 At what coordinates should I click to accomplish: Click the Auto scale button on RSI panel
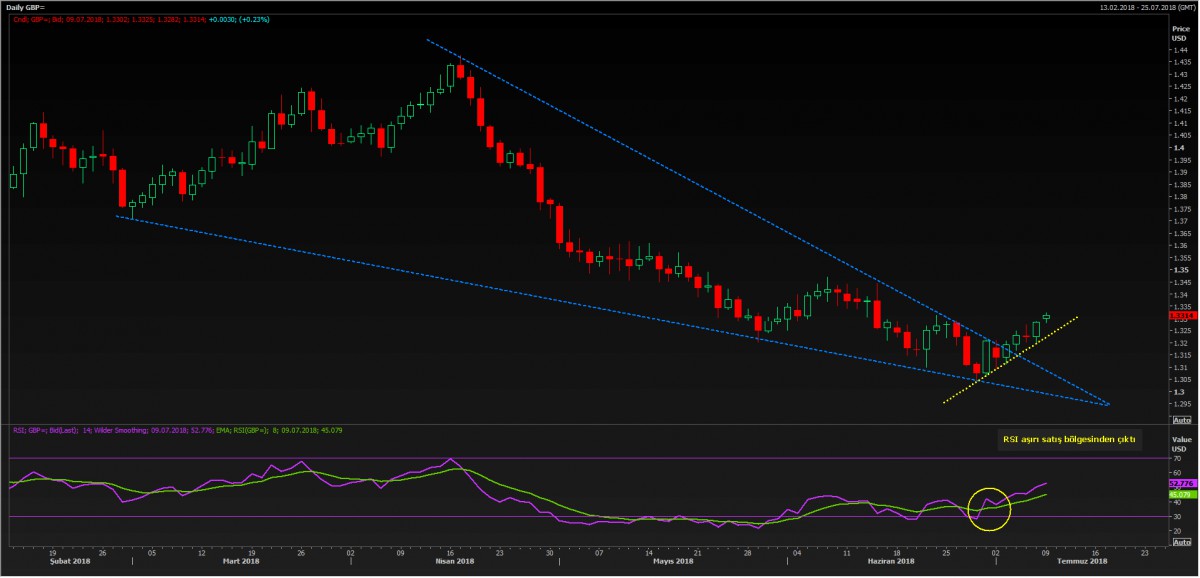tap(1180, 541)
